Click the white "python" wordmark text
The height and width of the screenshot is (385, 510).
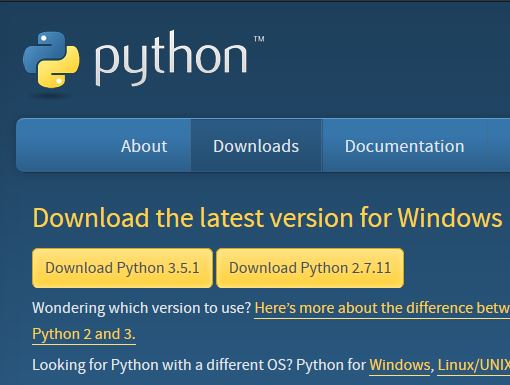tap(171, 58)
